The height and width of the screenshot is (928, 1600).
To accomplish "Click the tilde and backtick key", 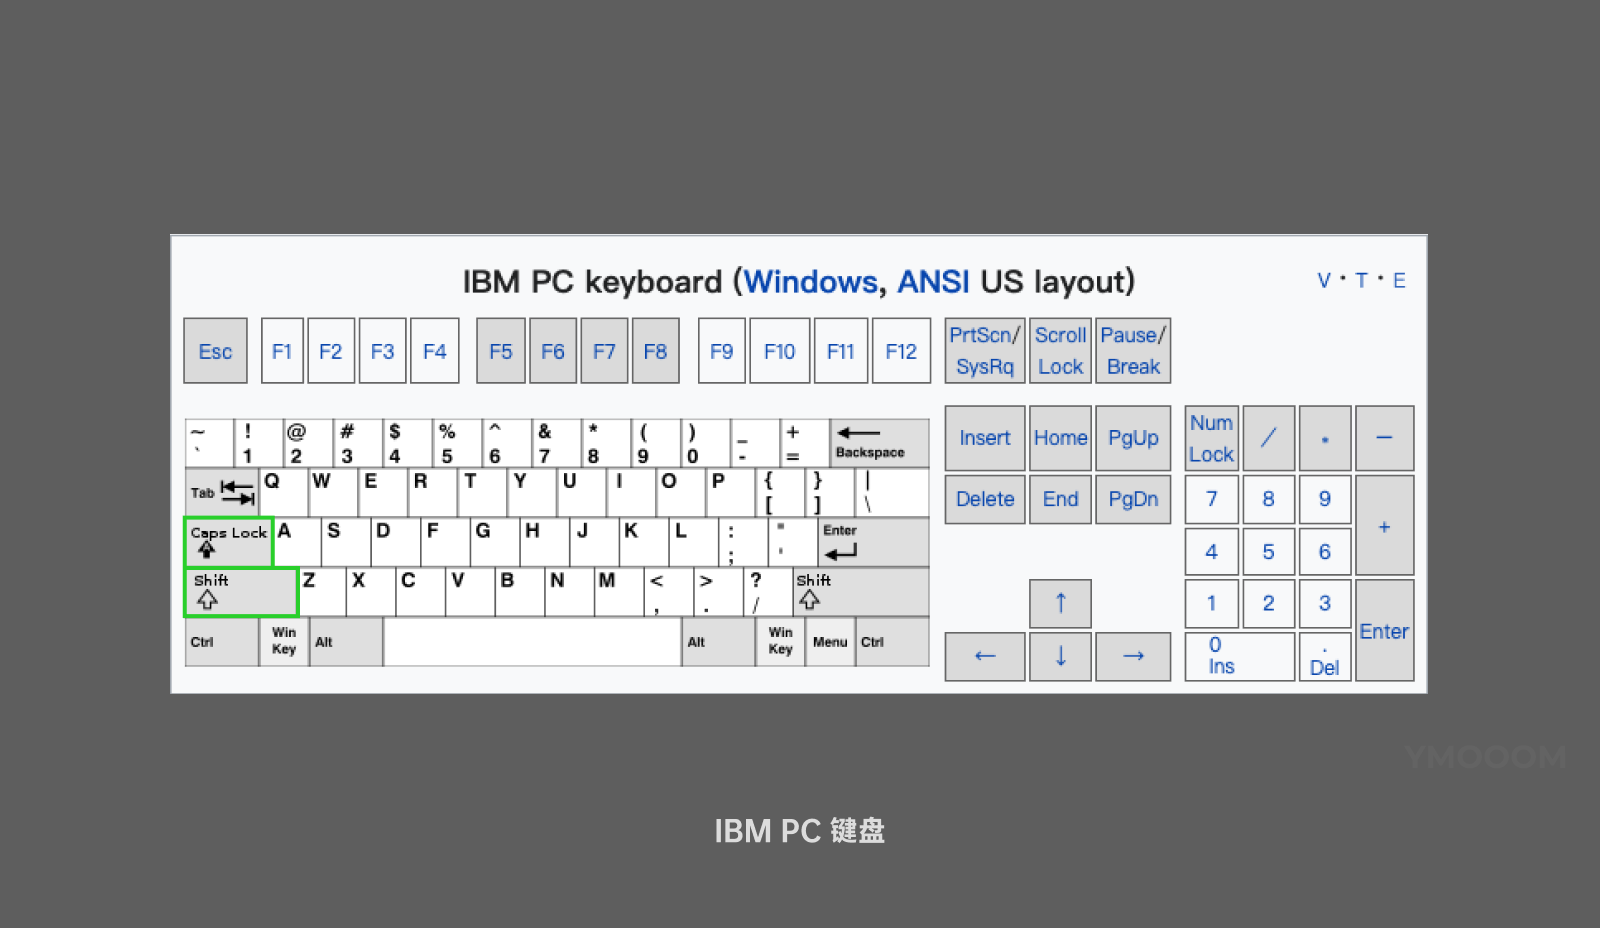I will click(x=209, y=443).
